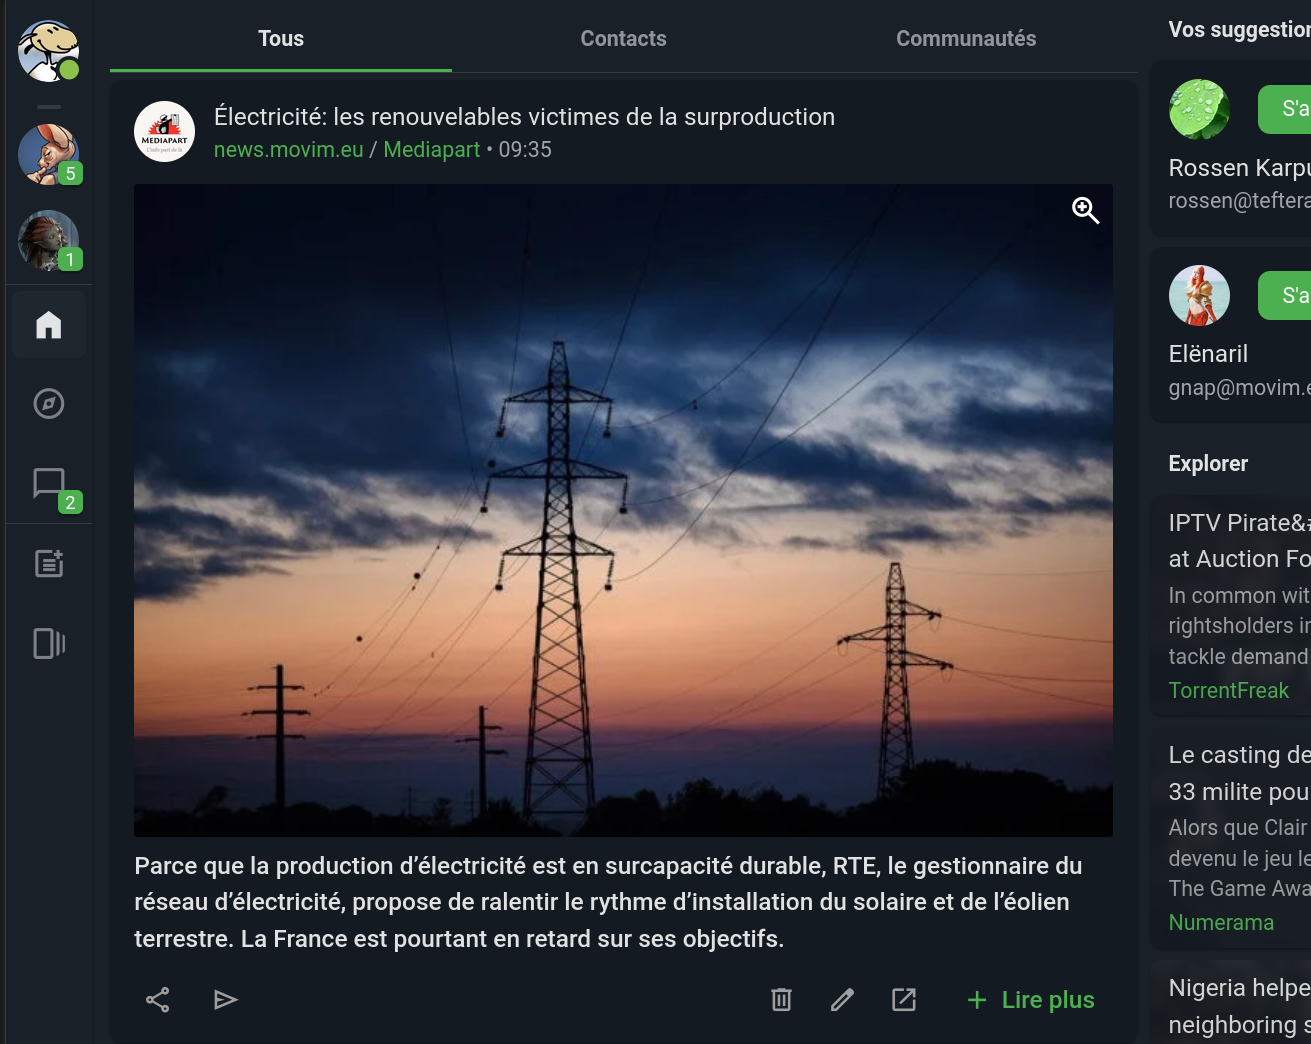Open the news.movim.eu link
This screenshot has width=1311, height=1044.
click(x=289, y=150)
